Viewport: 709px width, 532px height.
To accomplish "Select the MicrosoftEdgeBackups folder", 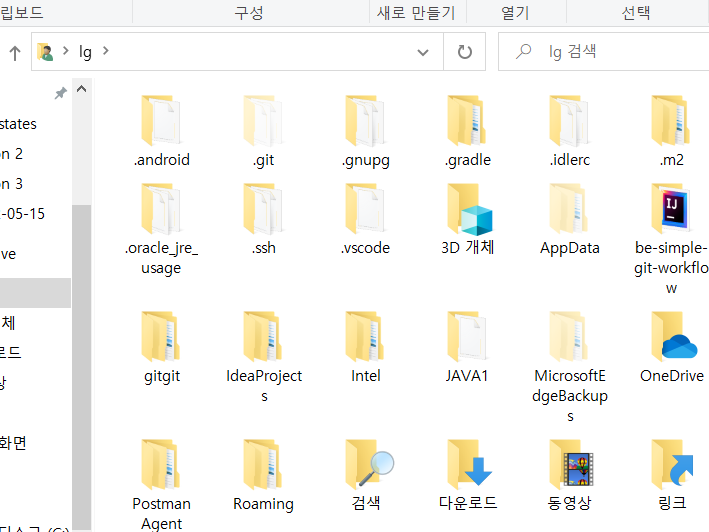I will click(570, 367).
